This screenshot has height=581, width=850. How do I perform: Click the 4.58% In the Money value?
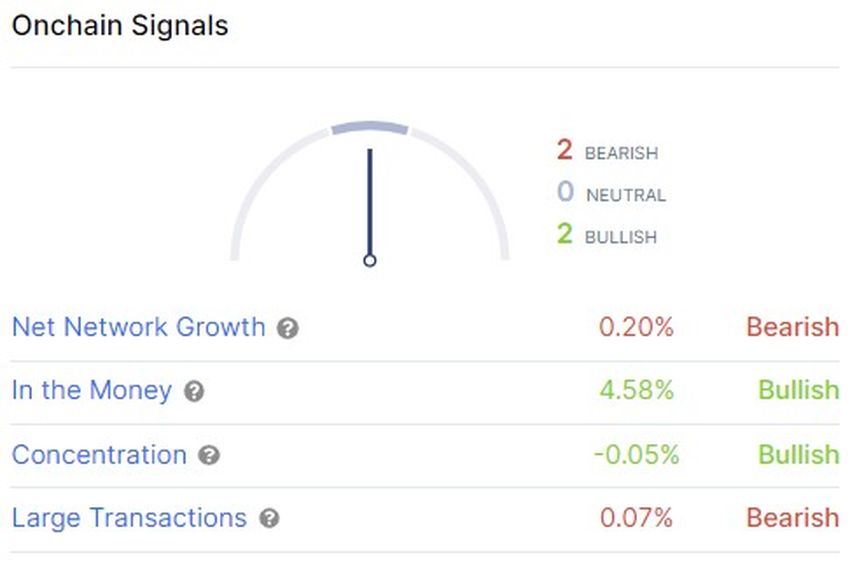pos(636,391)
